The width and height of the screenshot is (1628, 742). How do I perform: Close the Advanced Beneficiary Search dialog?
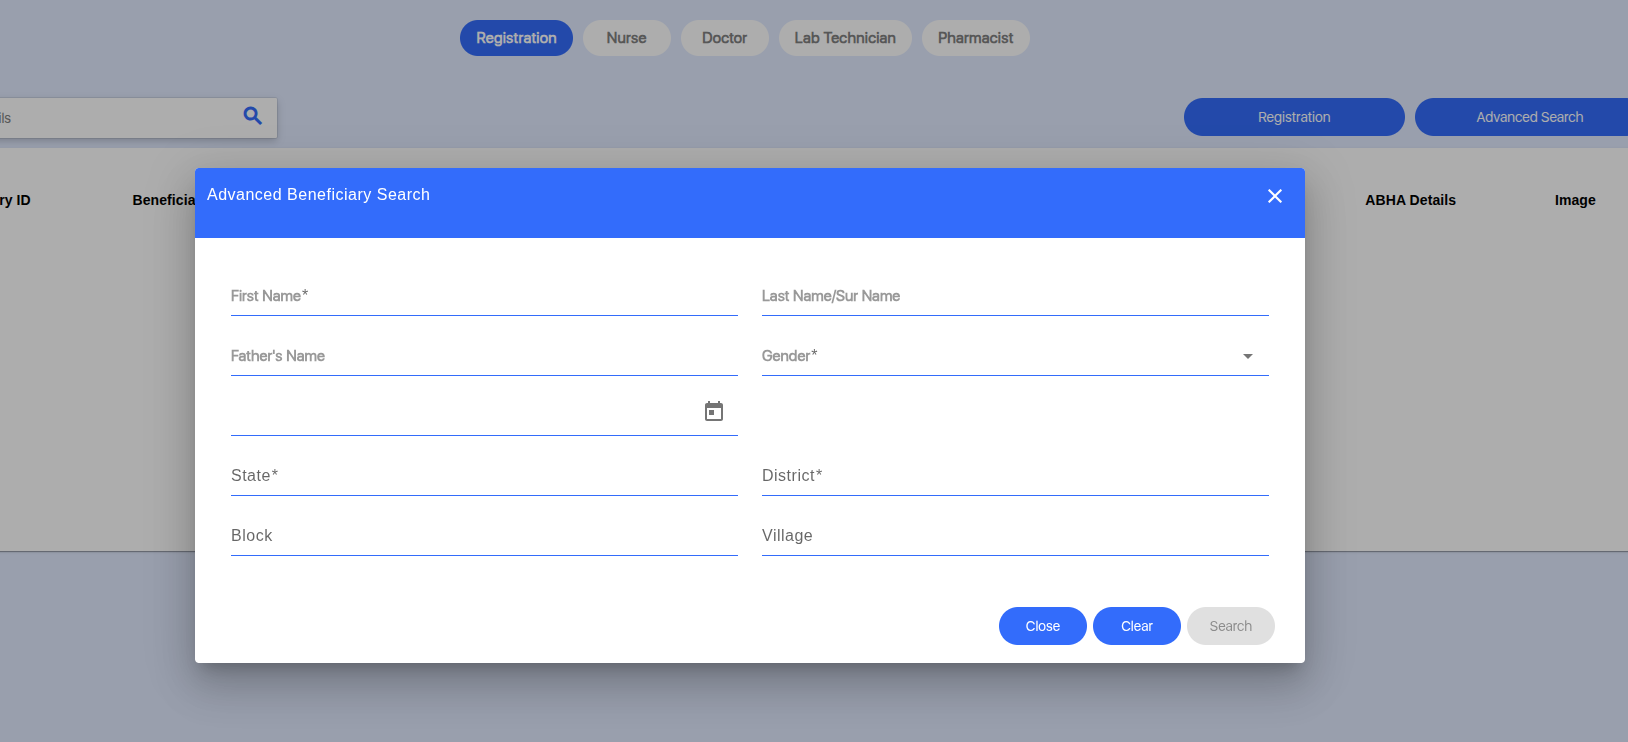[x=1274, y=196]
